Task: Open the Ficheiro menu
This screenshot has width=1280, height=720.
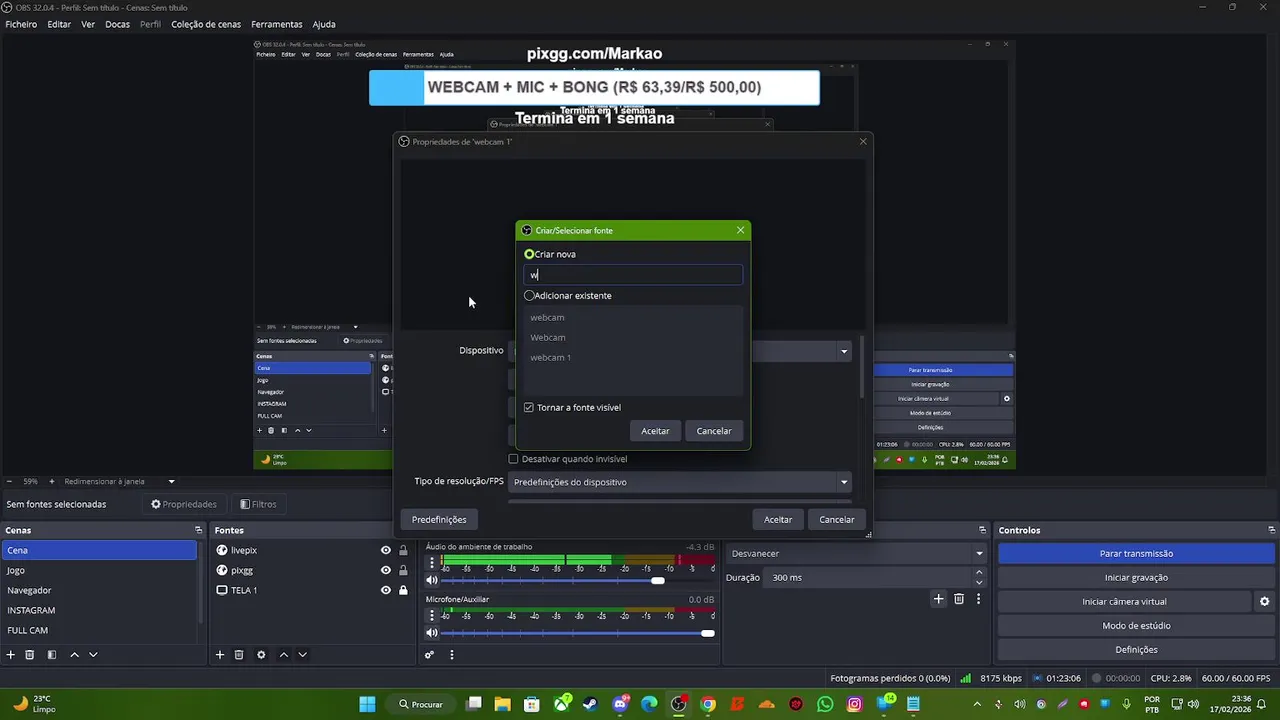Action: [x=21, y=24]
